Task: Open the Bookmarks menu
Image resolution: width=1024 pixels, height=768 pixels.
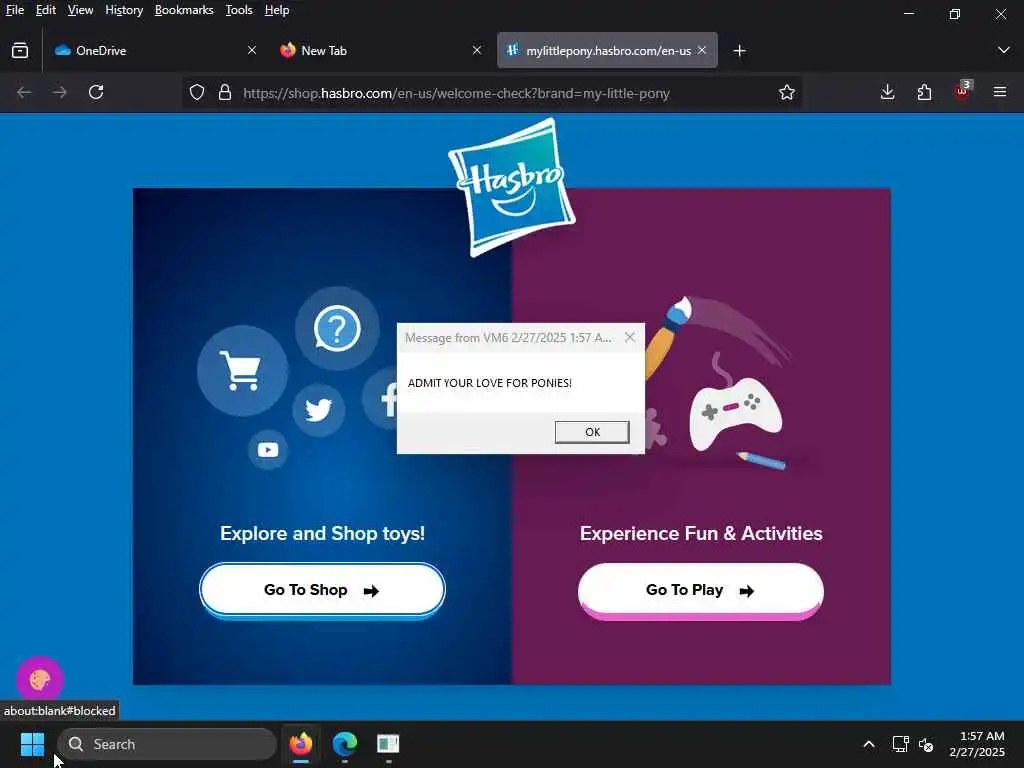Action: click(x=184, y=10)
